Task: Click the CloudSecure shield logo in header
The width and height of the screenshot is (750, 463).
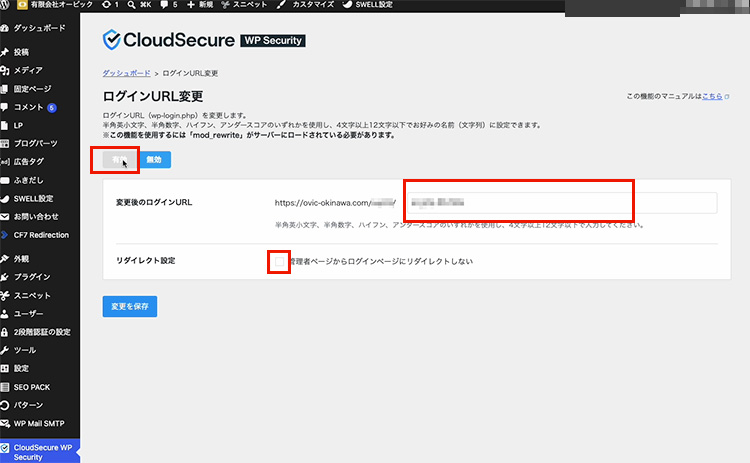Action: pos(111,40)
